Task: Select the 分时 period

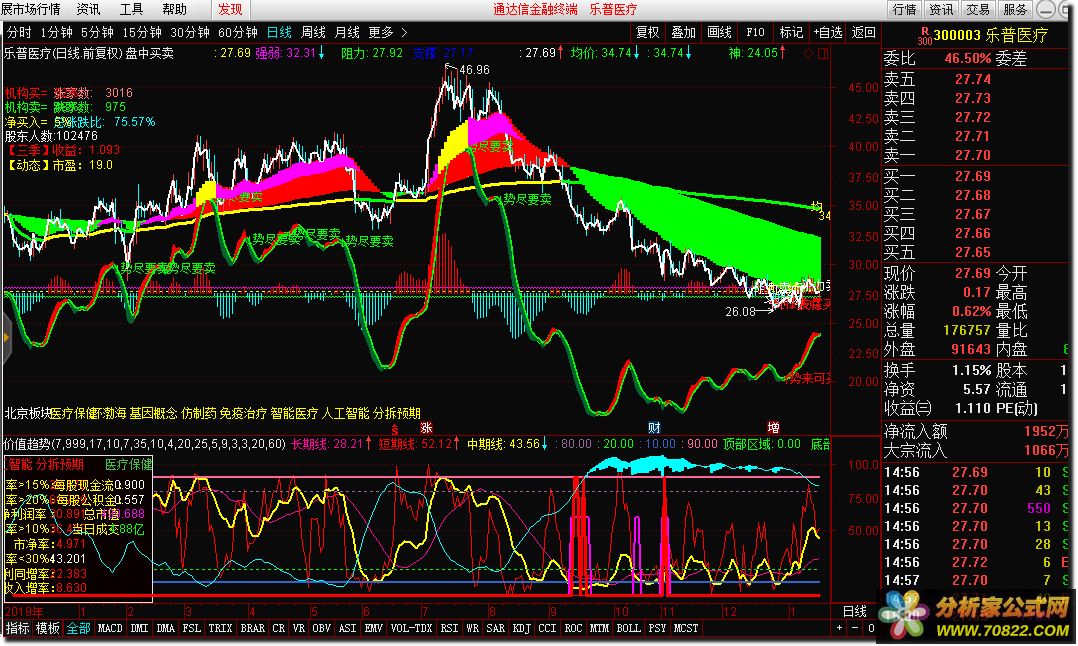Action: pyautogui.click(x=19, y=32)
